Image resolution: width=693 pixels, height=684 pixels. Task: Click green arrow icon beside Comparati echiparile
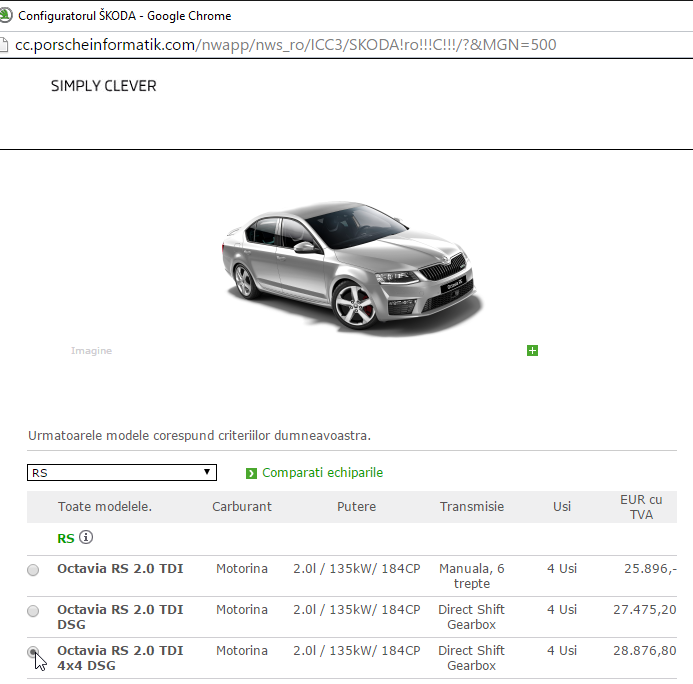[251, 473]
